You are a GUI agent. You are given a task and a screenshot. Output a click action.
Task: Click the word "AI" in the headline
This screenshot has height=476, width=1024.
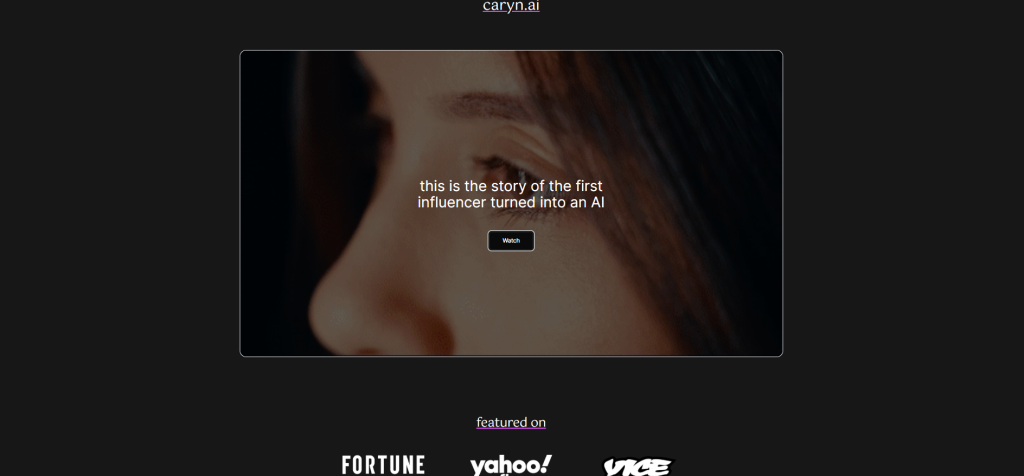(598, 202)
